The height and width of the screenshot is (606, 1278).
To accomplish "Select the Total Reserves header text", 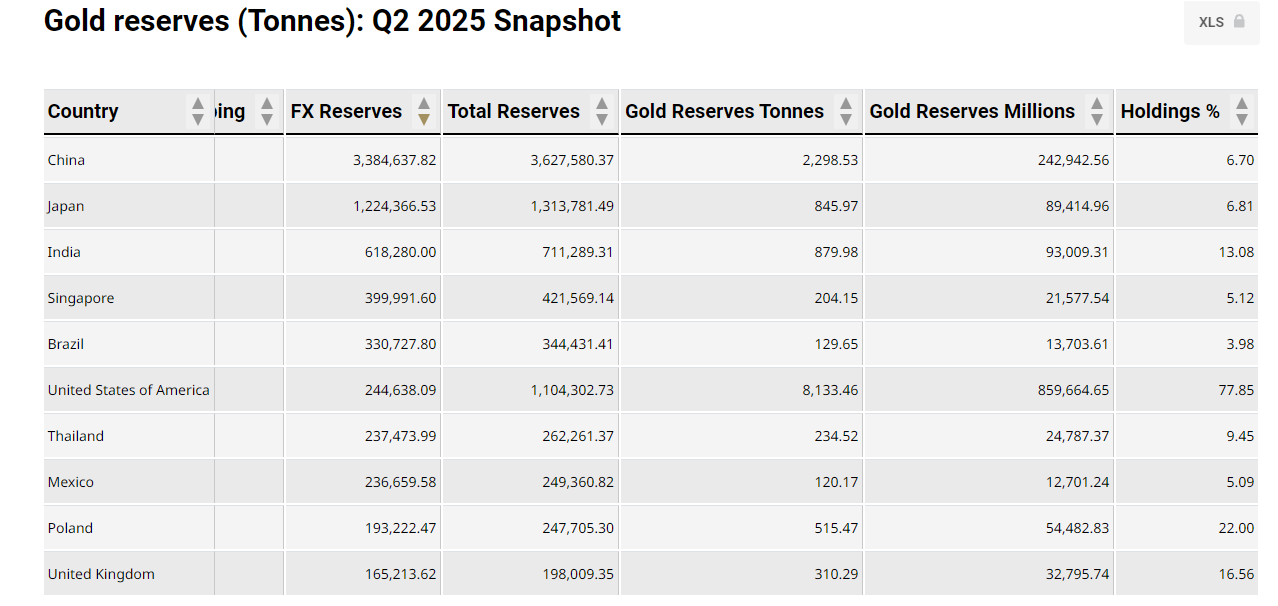I will pyautogui.click(x=513, y=111).
